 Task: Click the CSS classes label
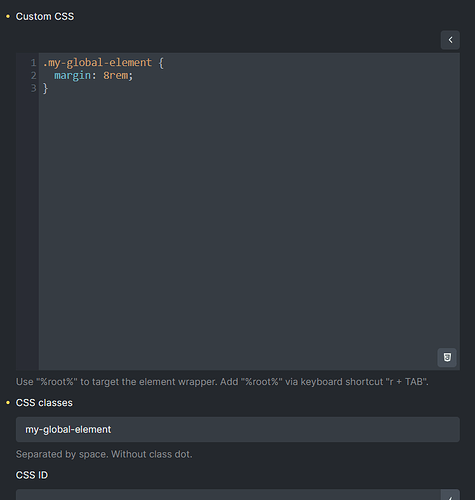click(x=44, y=403)
